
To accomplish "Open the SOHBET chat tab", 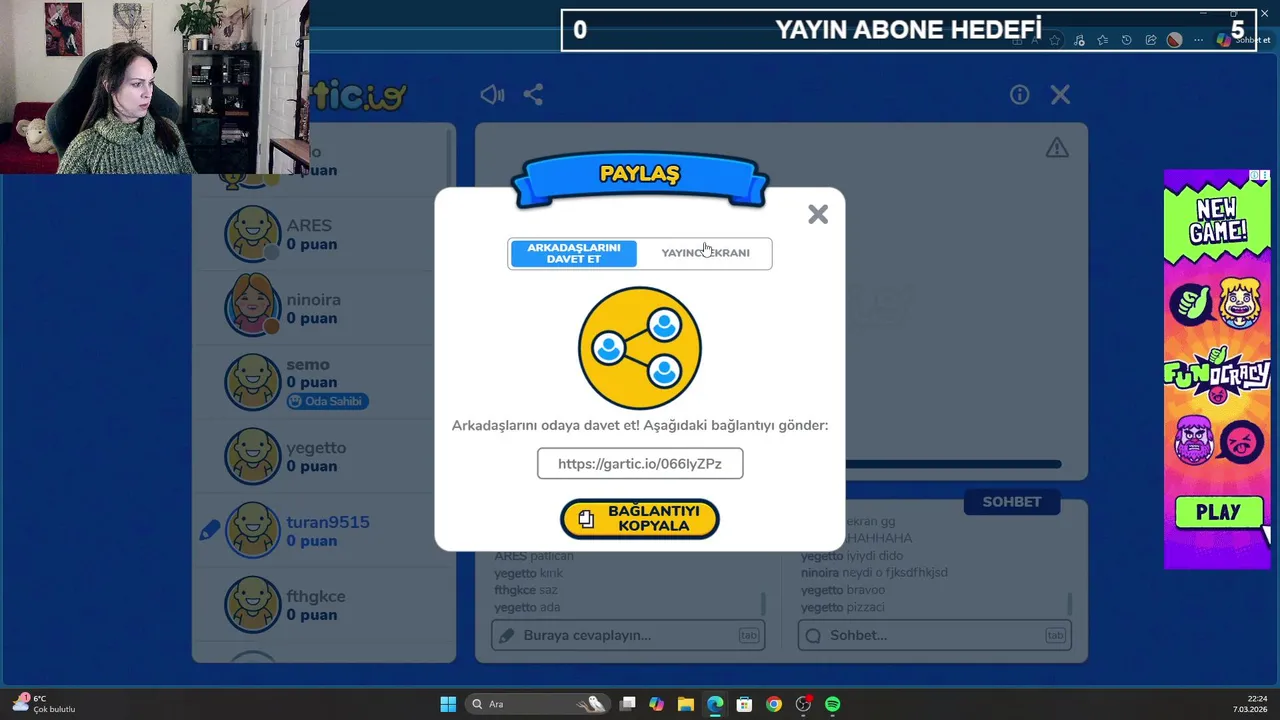I will pos(1012,502).
